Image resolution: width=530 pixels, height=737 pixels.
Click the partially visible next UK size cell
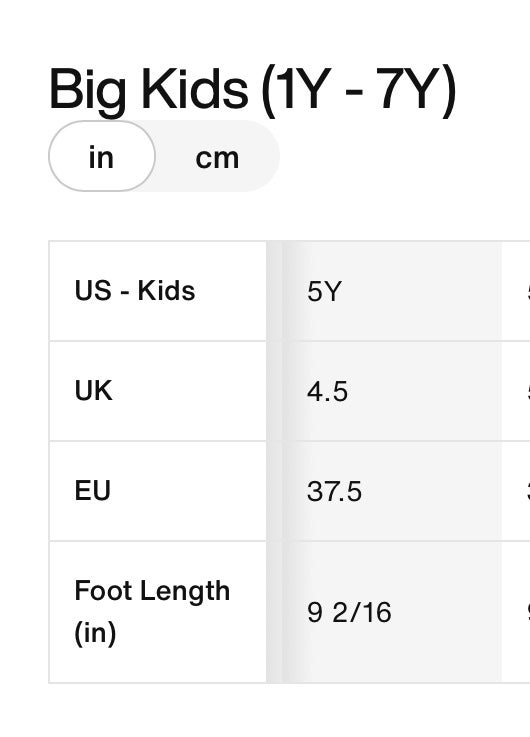click(x=516, y=391)
